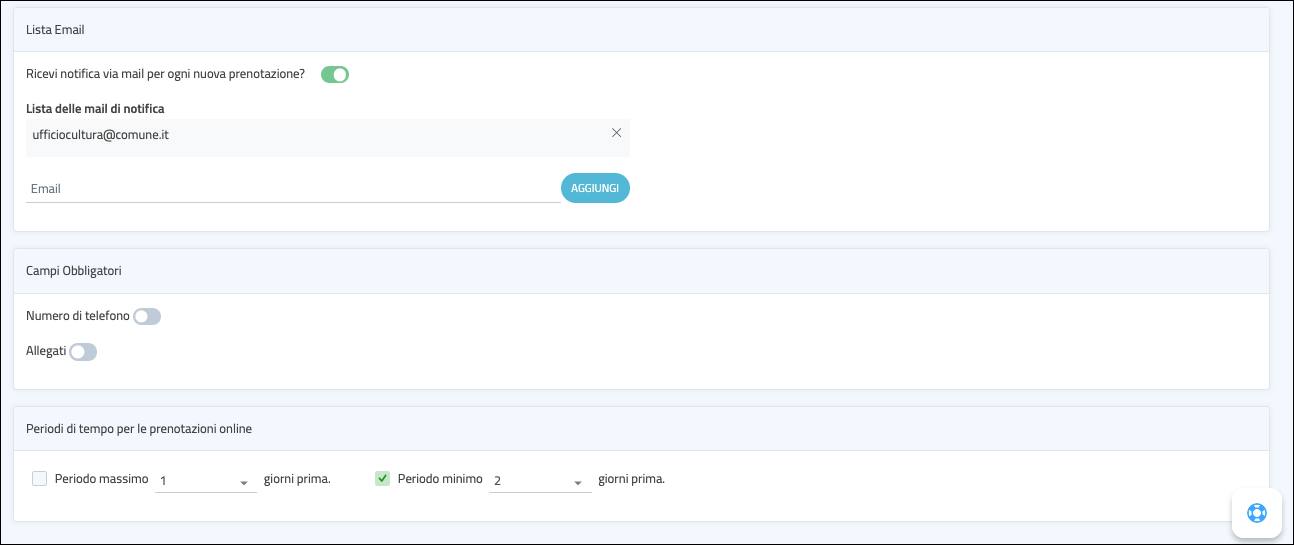Click the Periodo minimo label text
The height and width of the screenshot is (545, 1294).
440,479
